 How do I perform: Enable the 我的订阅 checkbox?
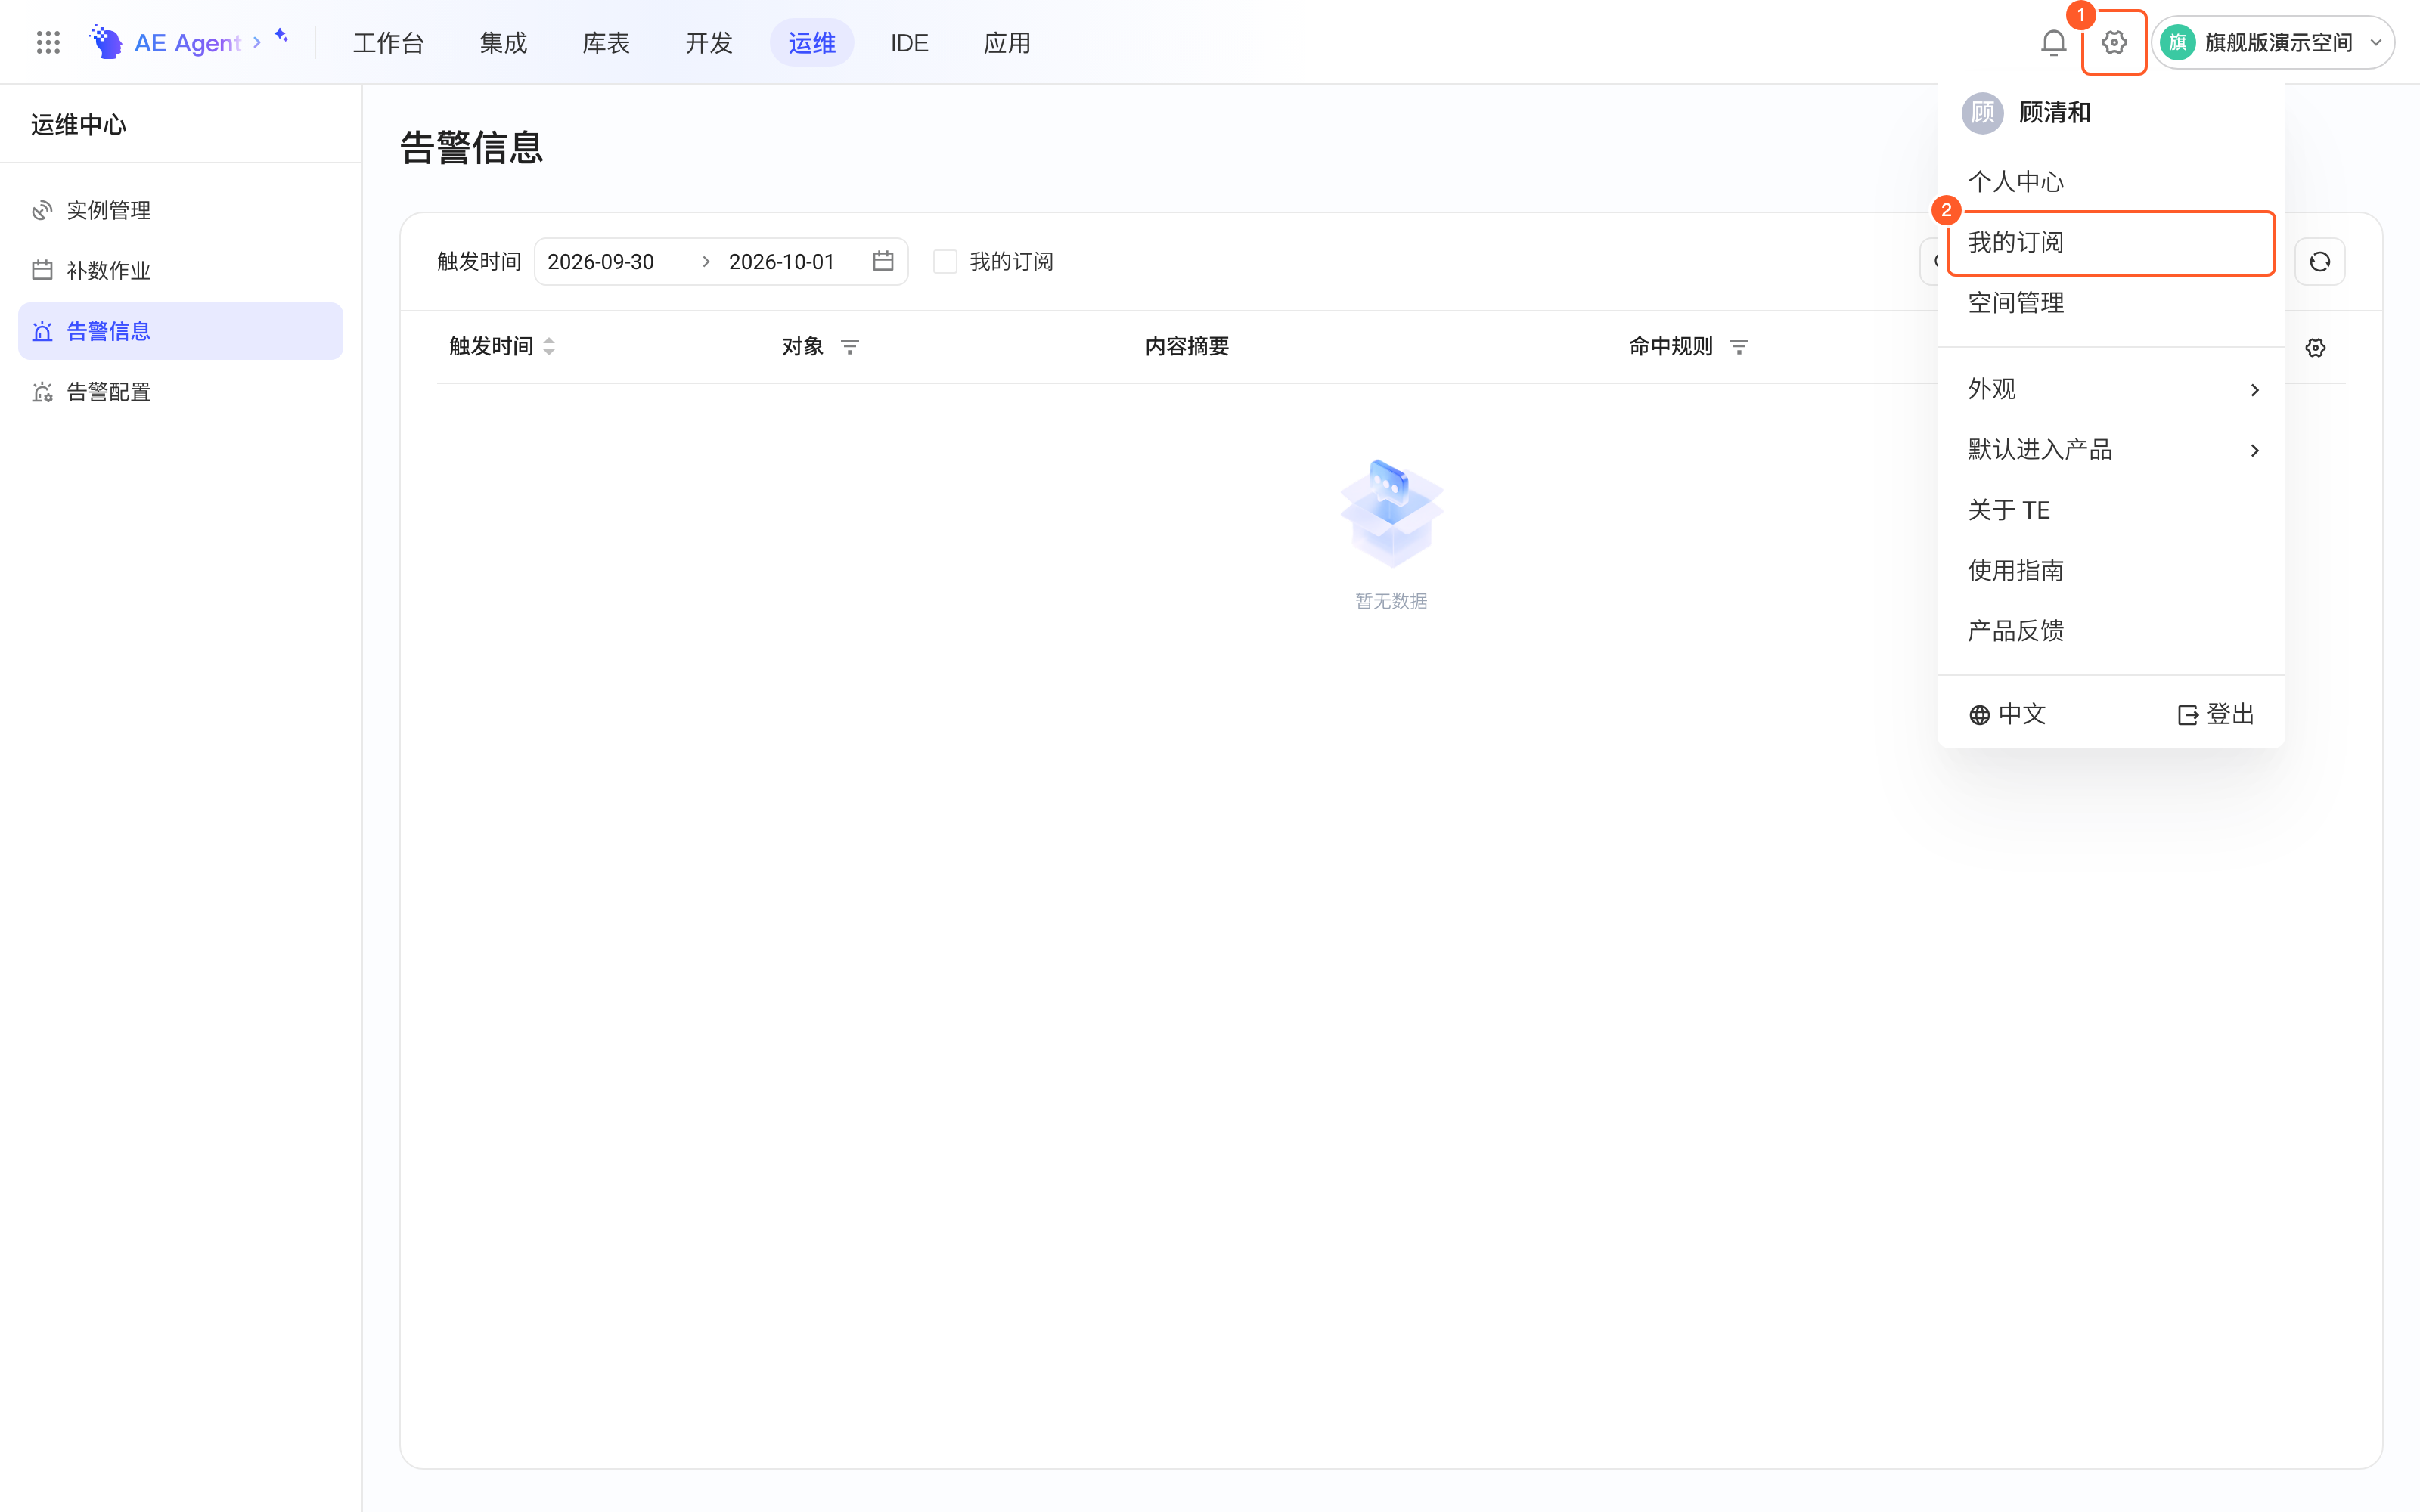[x=945, y=262]
